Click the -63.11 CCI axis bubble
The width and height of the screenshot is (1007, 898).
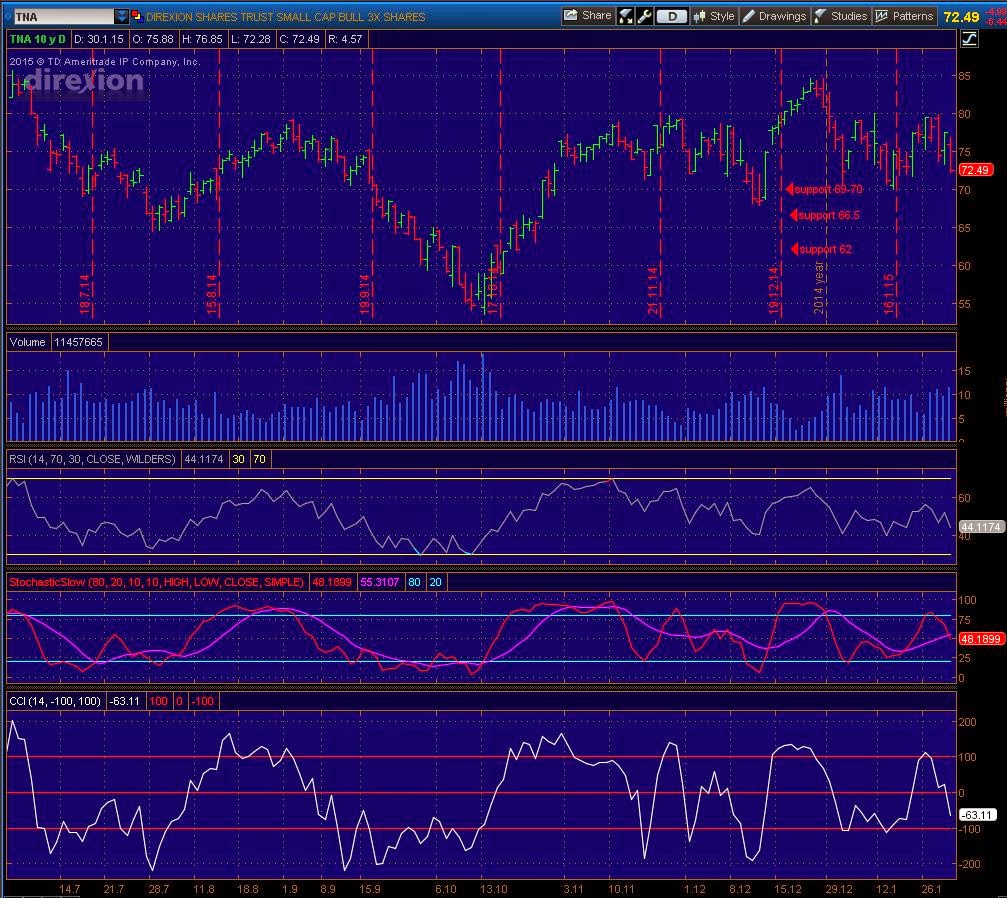pos(977,815)
